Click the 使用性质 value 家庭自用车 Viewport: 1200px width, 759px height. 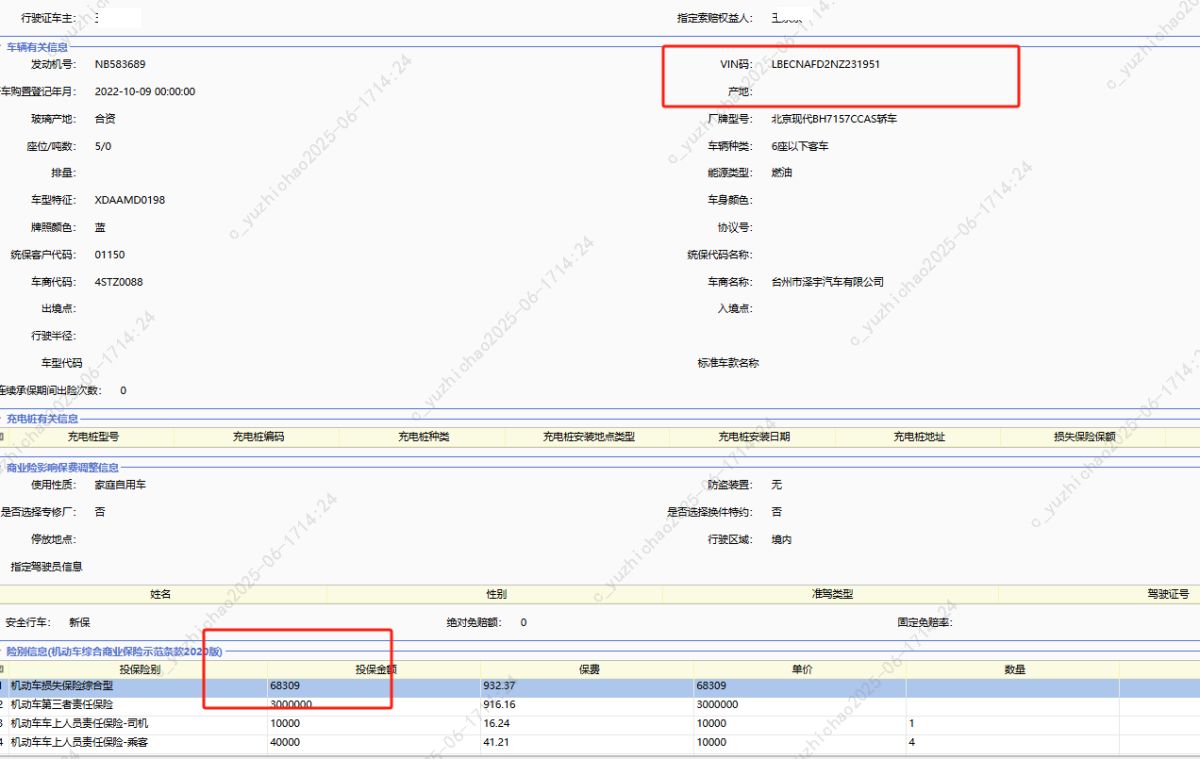point(120,485)
